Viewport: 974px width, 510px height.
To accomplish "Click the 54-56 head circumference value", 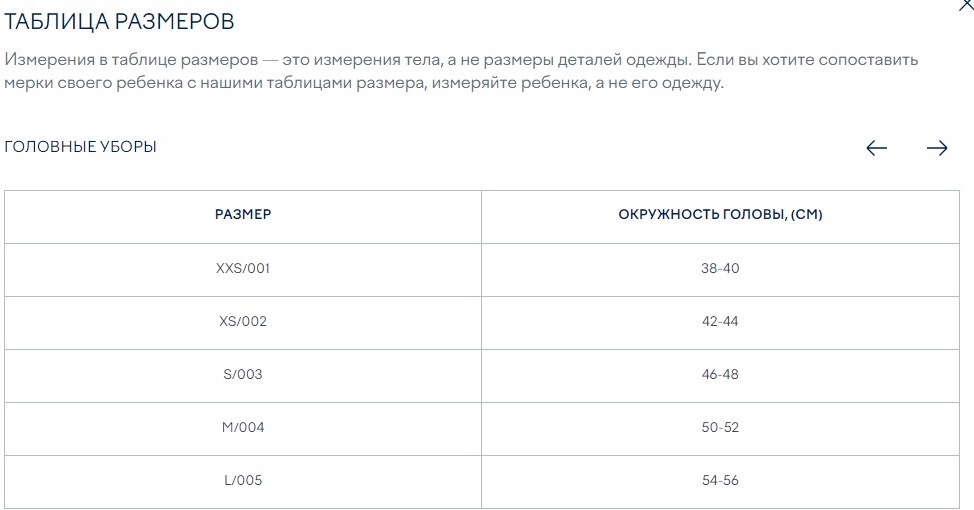I will tap(720, 480).
